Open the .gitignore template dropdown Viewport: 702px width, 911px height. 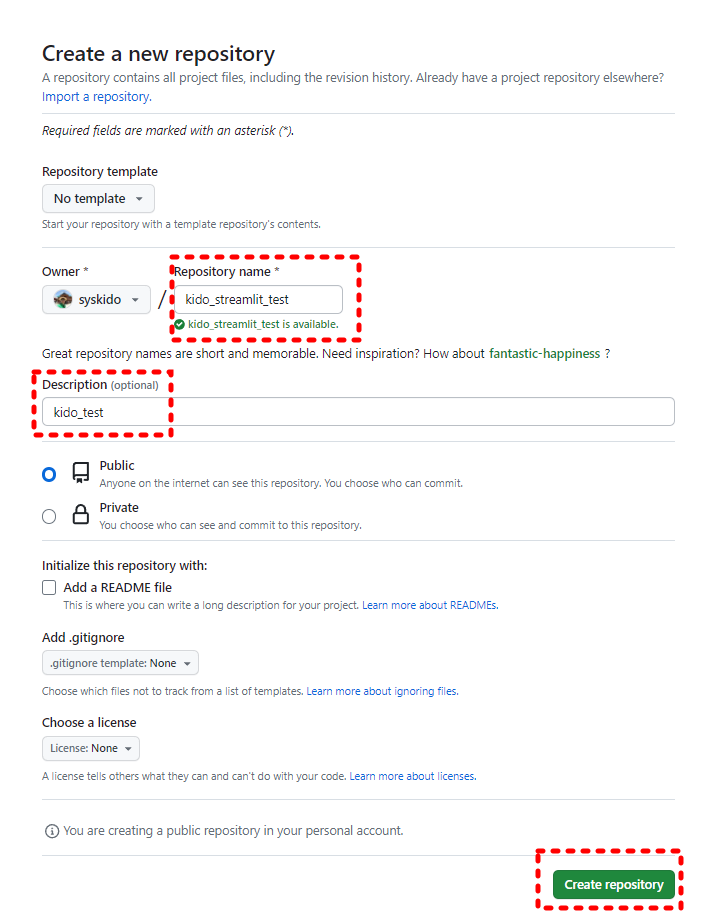120,663
